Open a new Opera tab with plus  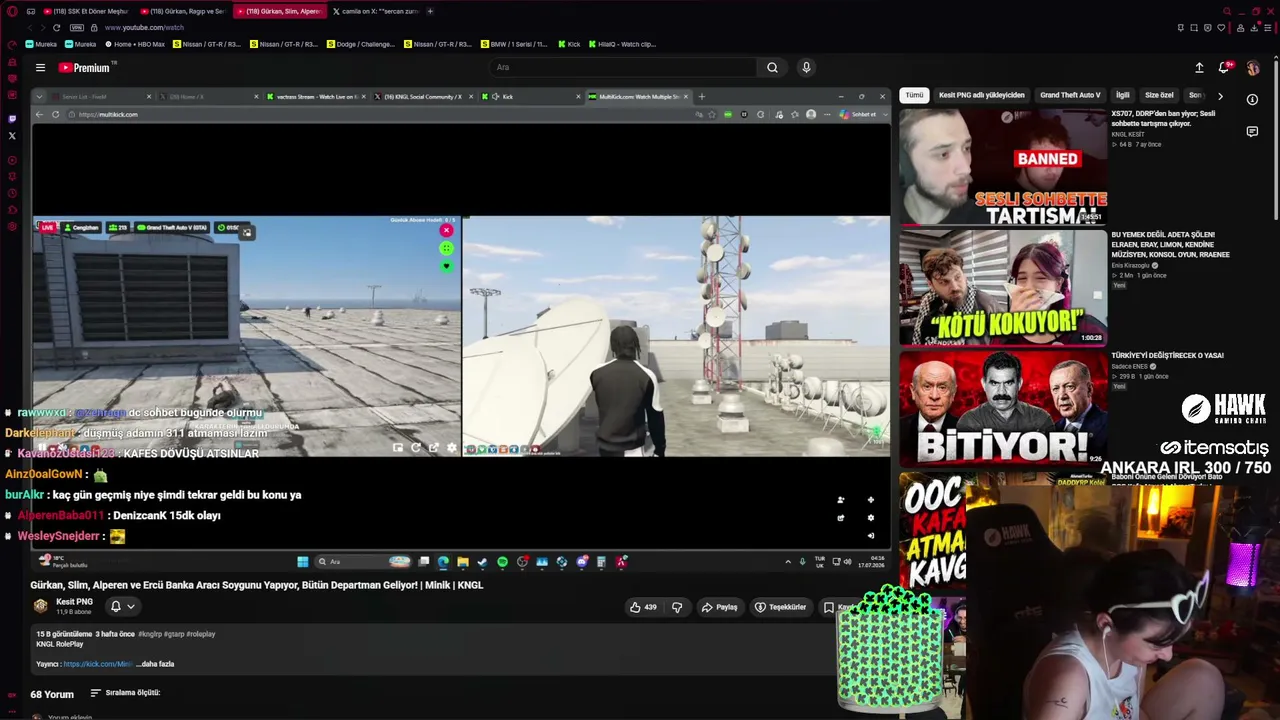tap(430, 11)
